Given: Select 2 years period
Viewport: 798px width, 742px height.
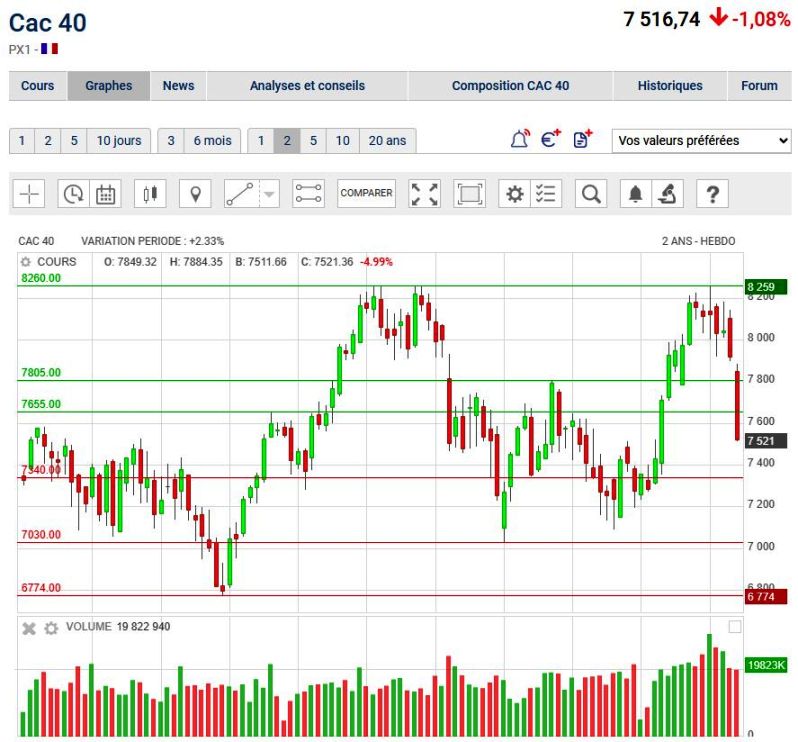Looking at the screenshot, I should tap(287, 140).
